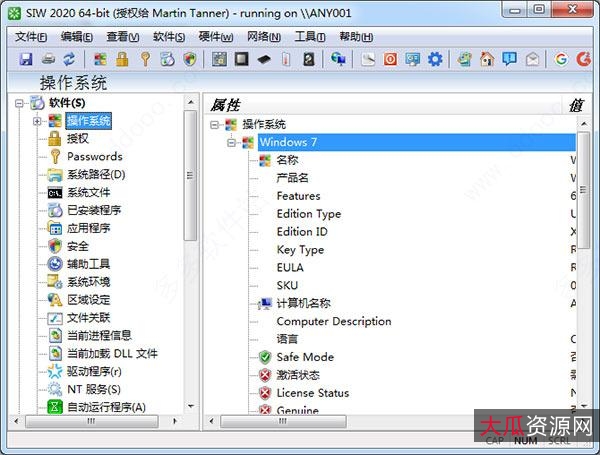Open the 编辑(E) menu

coord(77,37)
